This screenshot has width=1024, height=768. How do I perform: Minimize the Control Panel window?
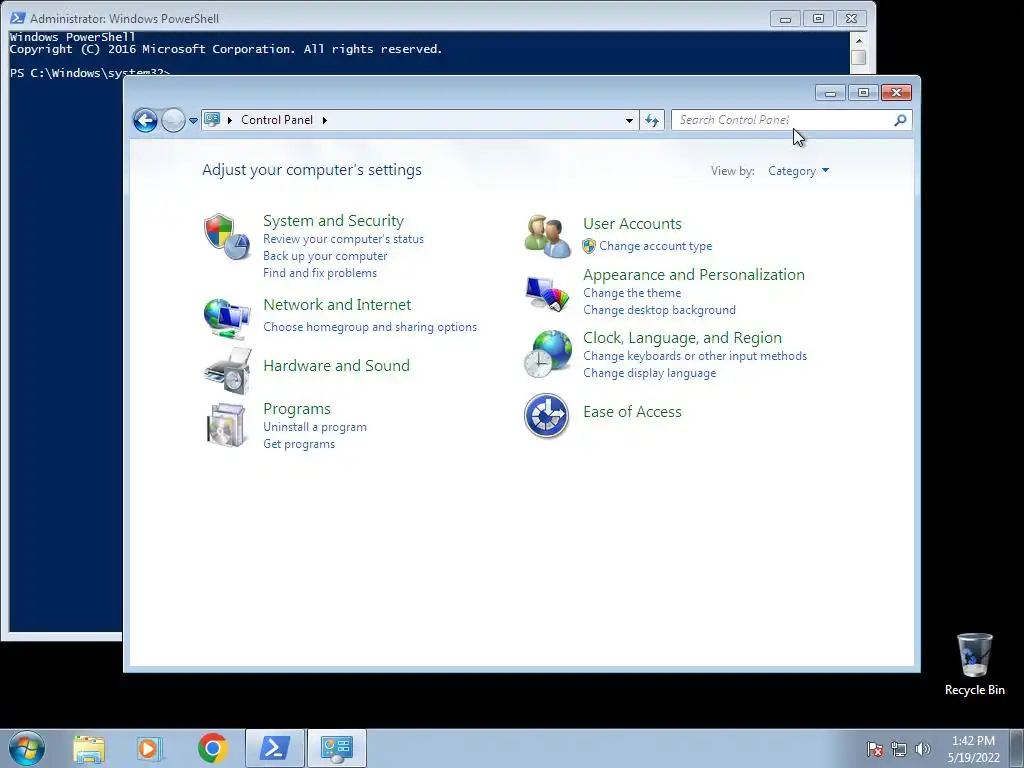[x=830, y=93]
